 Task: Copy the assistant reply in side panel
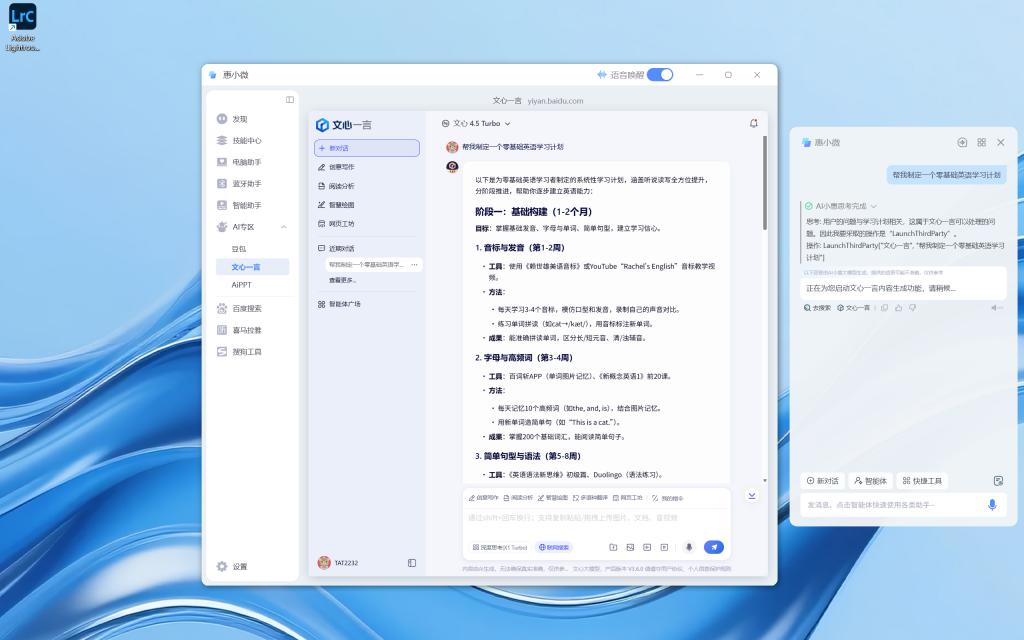click(885, 308)
